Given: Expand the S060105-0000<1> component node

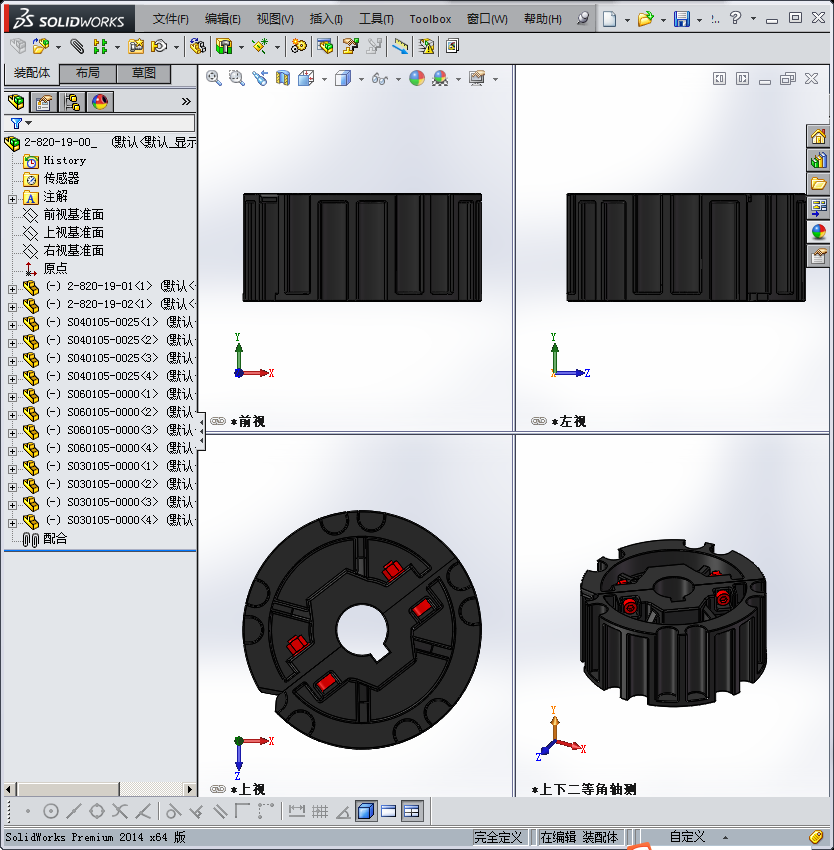Looking at the screenshot, I should [x=12, y=397].
